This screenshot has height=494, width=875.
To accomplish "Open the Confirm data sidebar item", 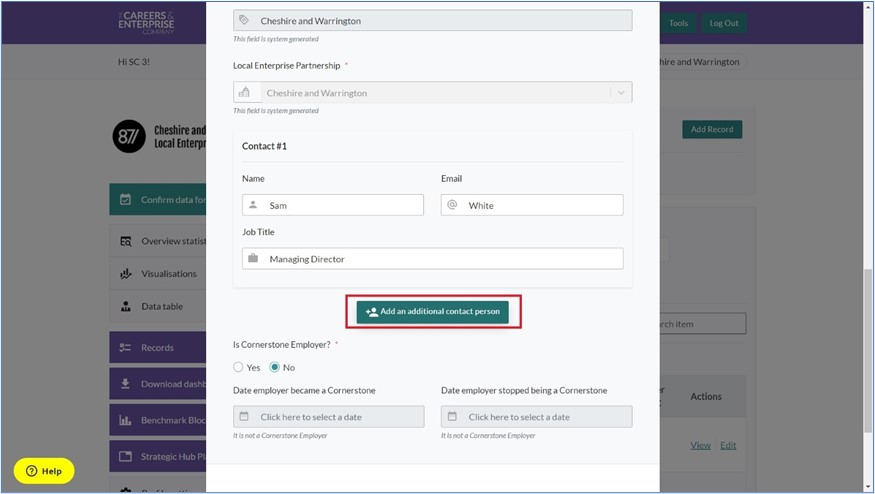I will click(160, 200).
